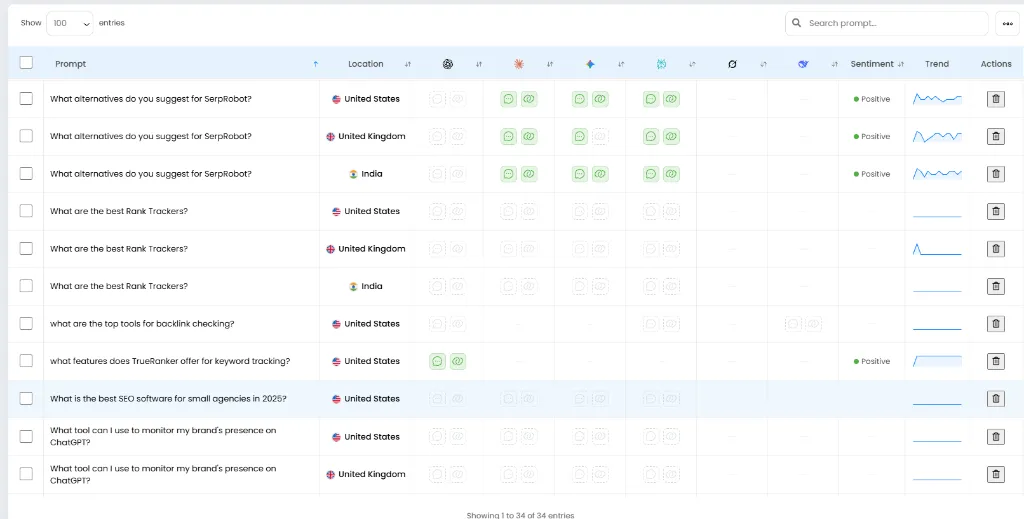Click the search magnifier icon
The image size is (1024, 519).
pyautogui.click(x=796, y=23)
